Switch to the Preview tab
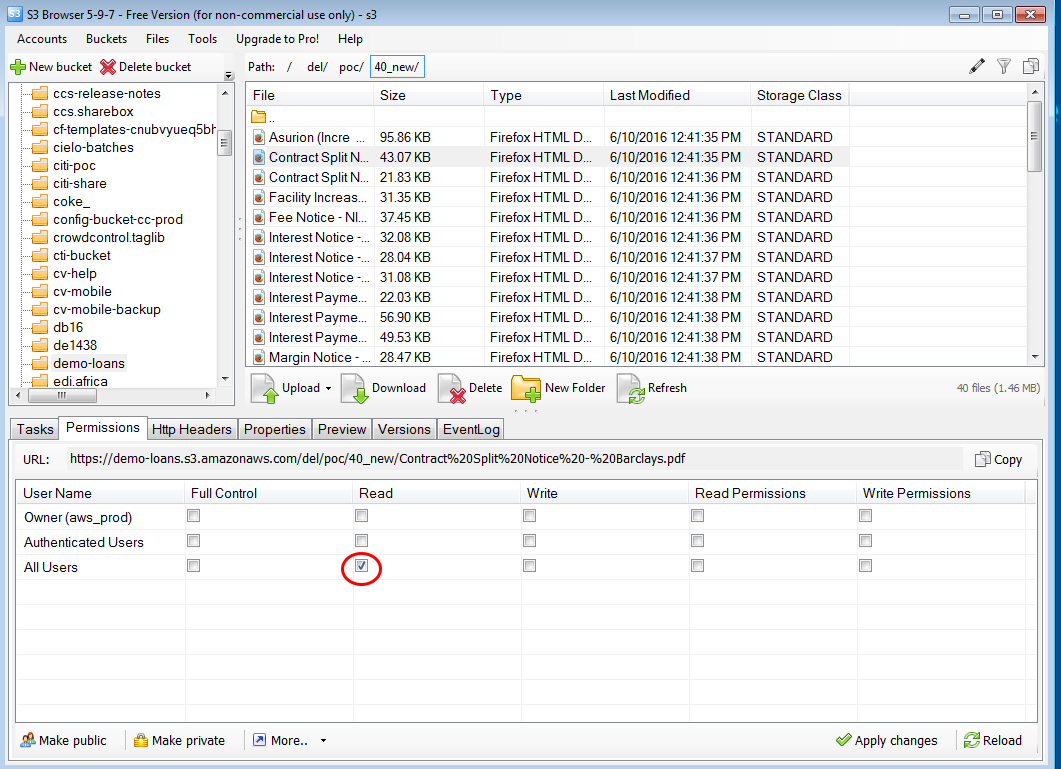This screenshot has height=769, width=1061. (x=342, y=429)
